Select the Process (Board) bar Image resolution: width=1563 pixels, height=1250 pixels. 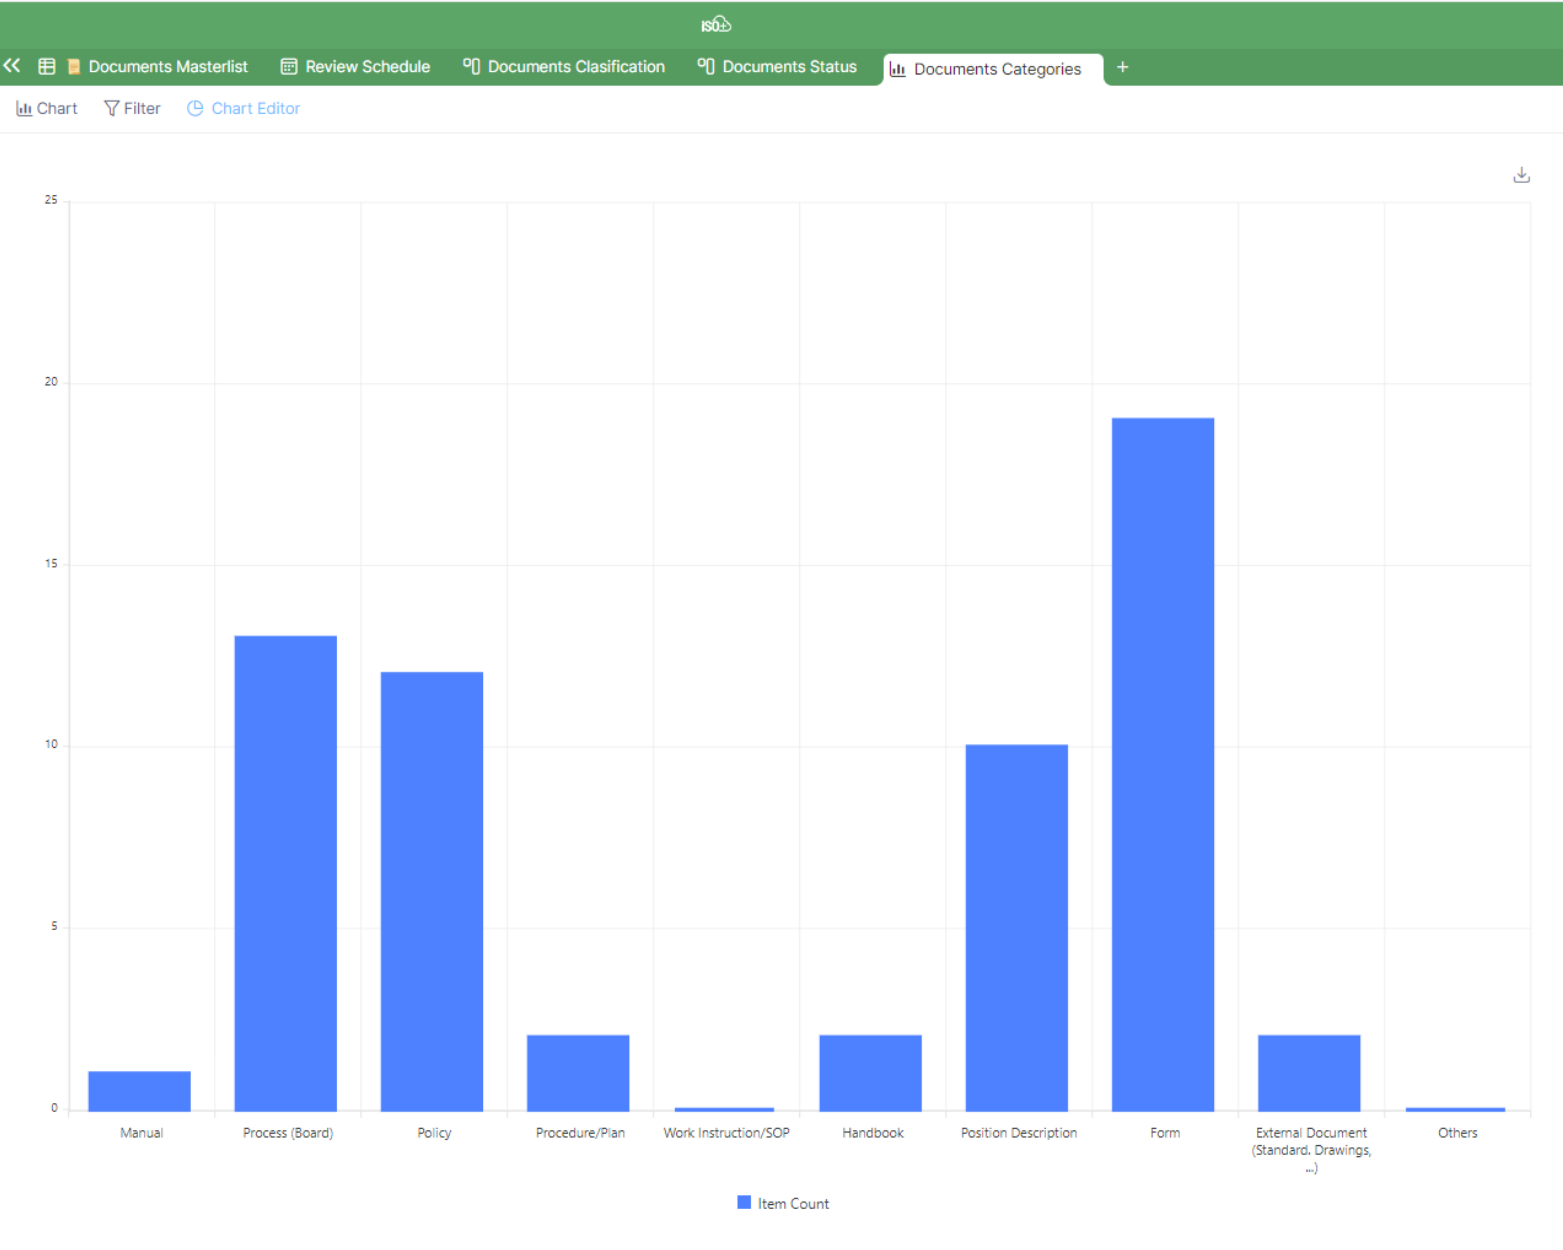coord(285,873)
